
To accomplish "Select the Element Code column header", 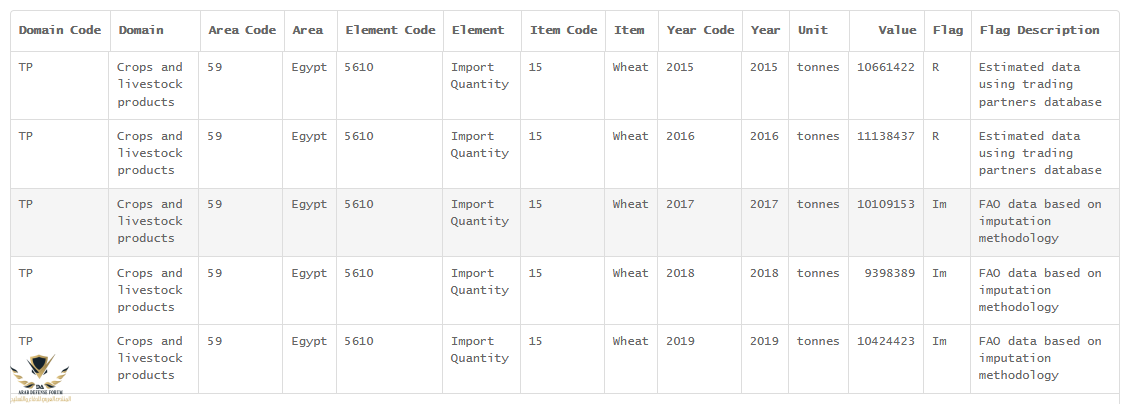I will (x=390, y=30).
